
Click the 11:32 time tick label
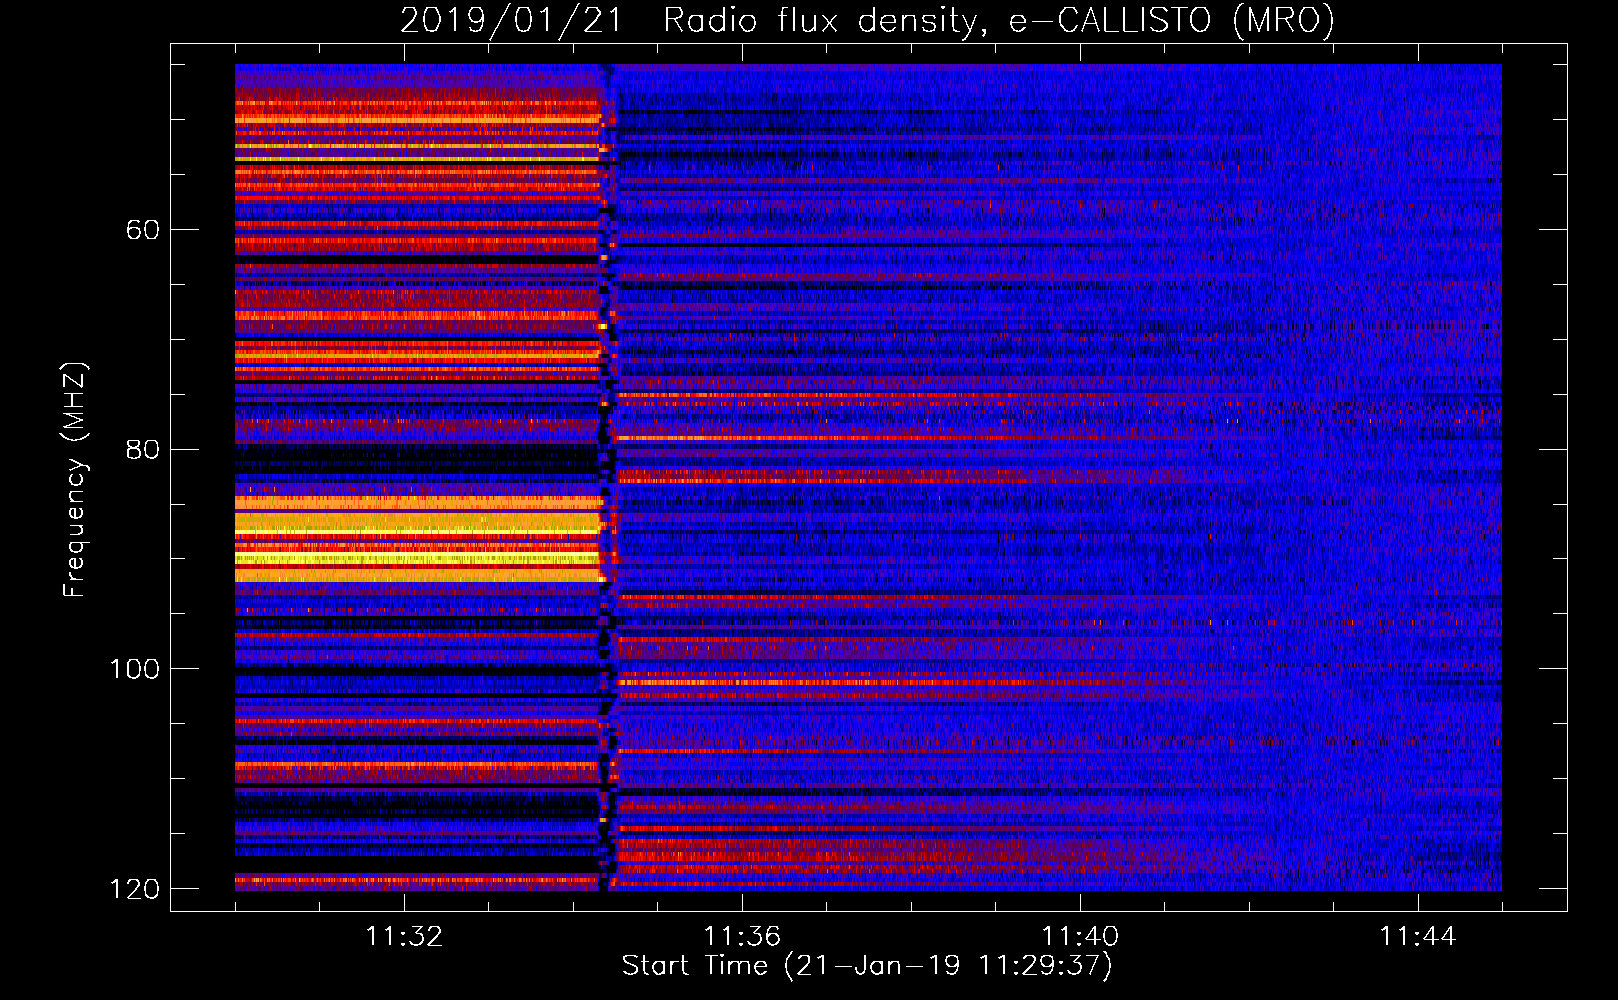click(404, 937)
